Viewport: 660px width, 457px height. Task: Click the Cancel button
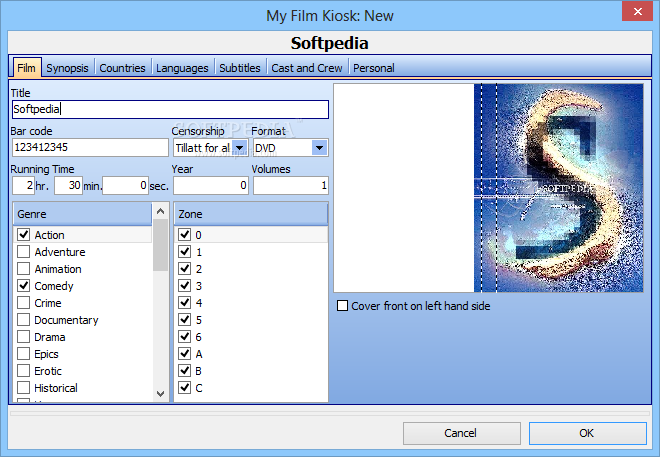(x=461, y=433)
